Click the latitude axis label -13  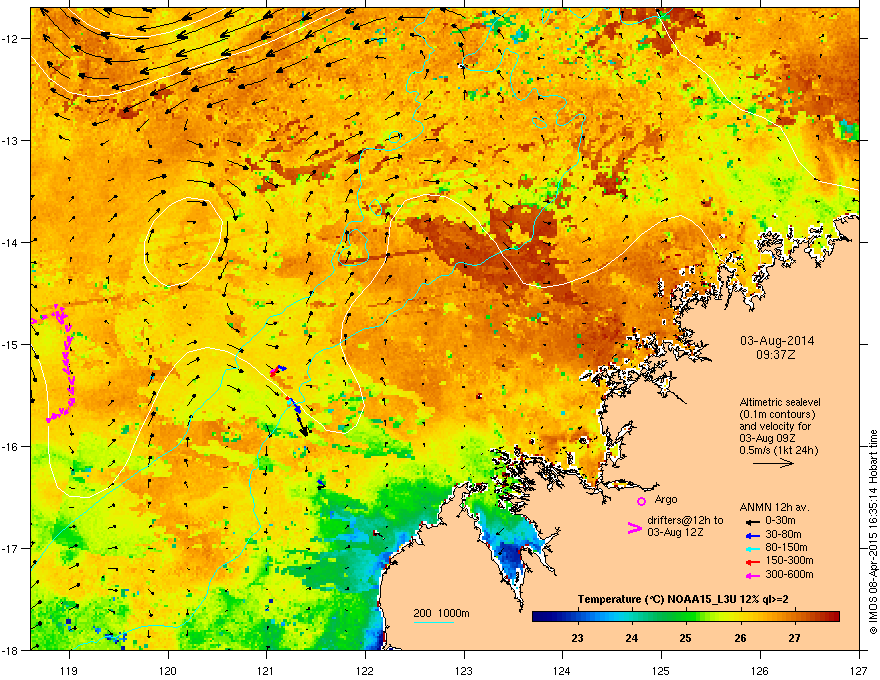[x=11, y=140]
